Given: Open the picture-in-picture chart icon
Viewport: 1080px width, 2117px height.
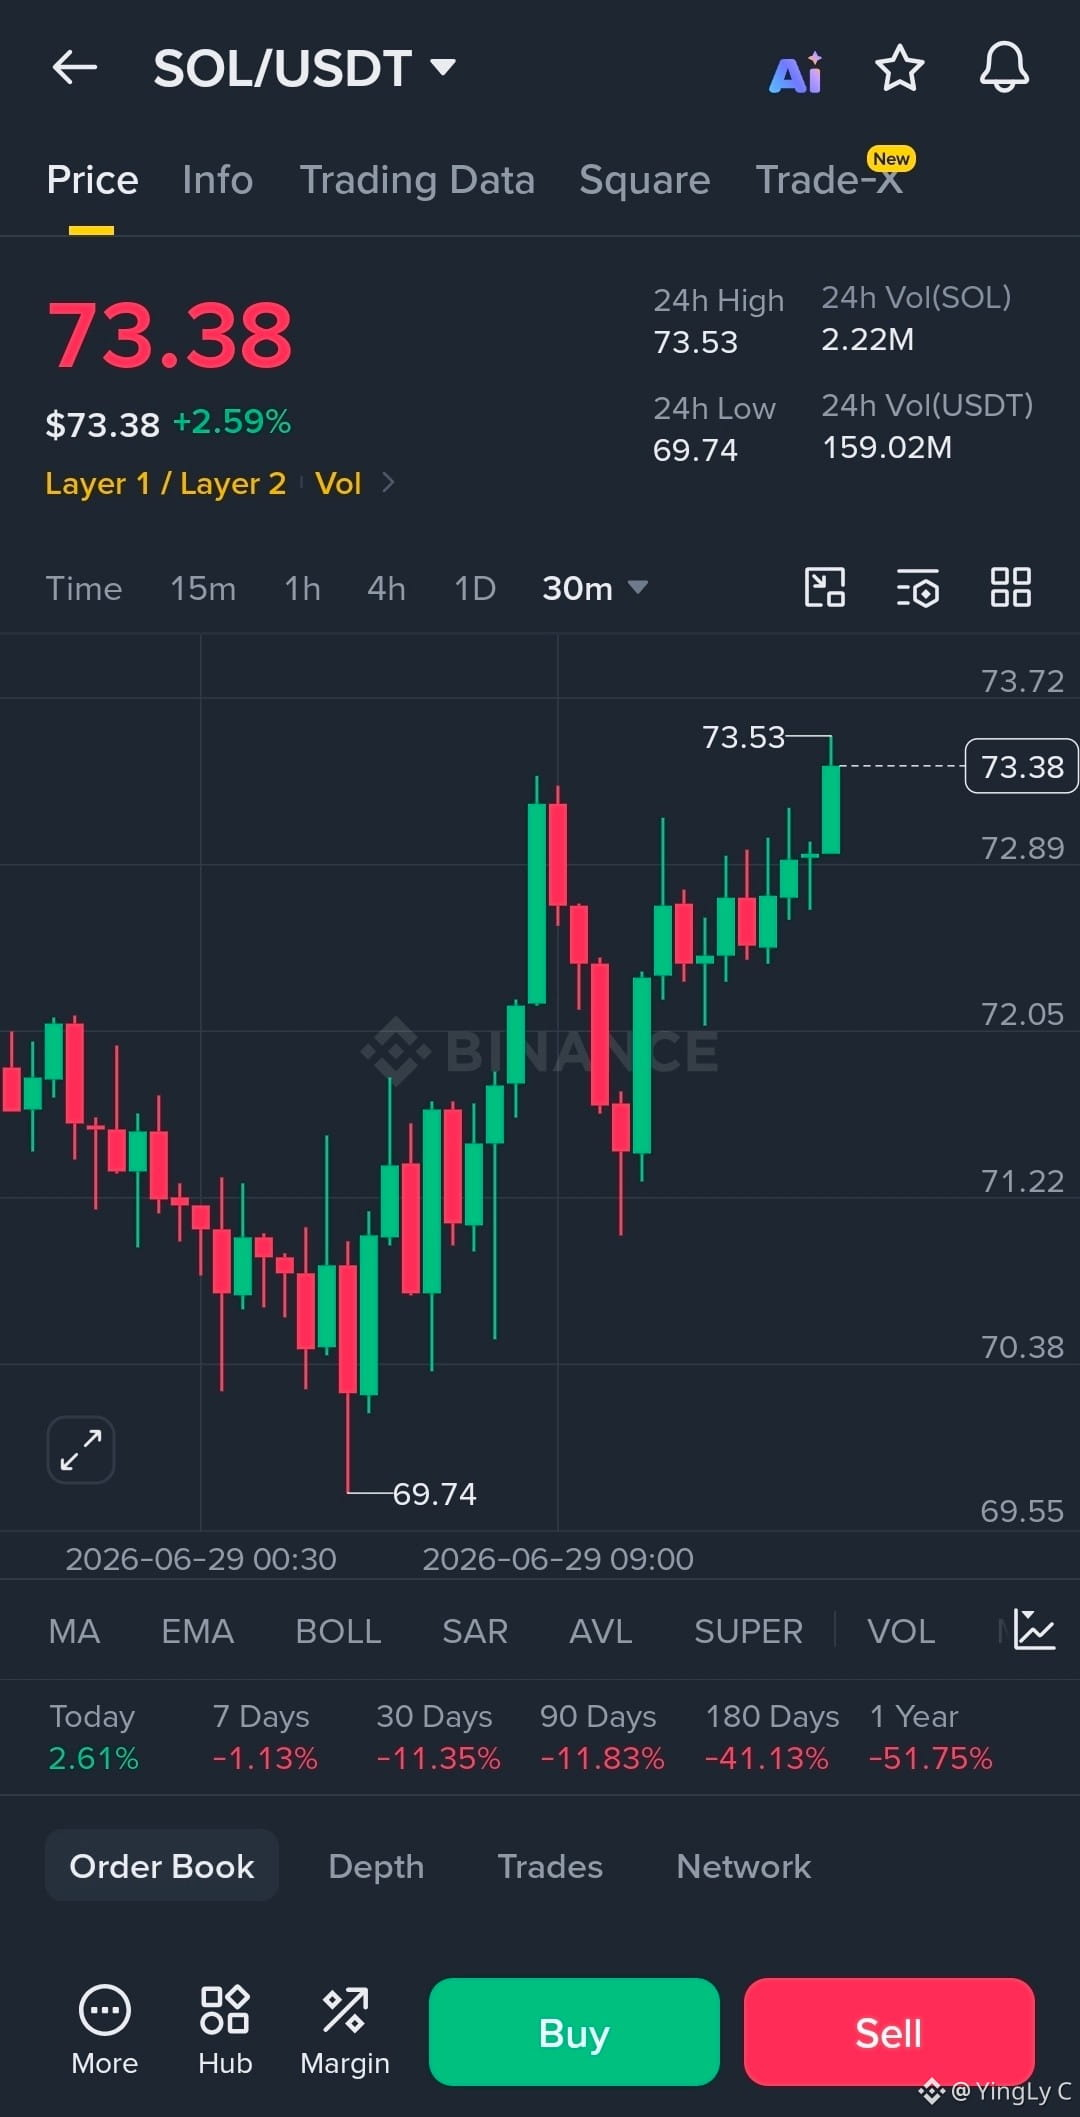Looking at the screenshot, I should 825,587.
